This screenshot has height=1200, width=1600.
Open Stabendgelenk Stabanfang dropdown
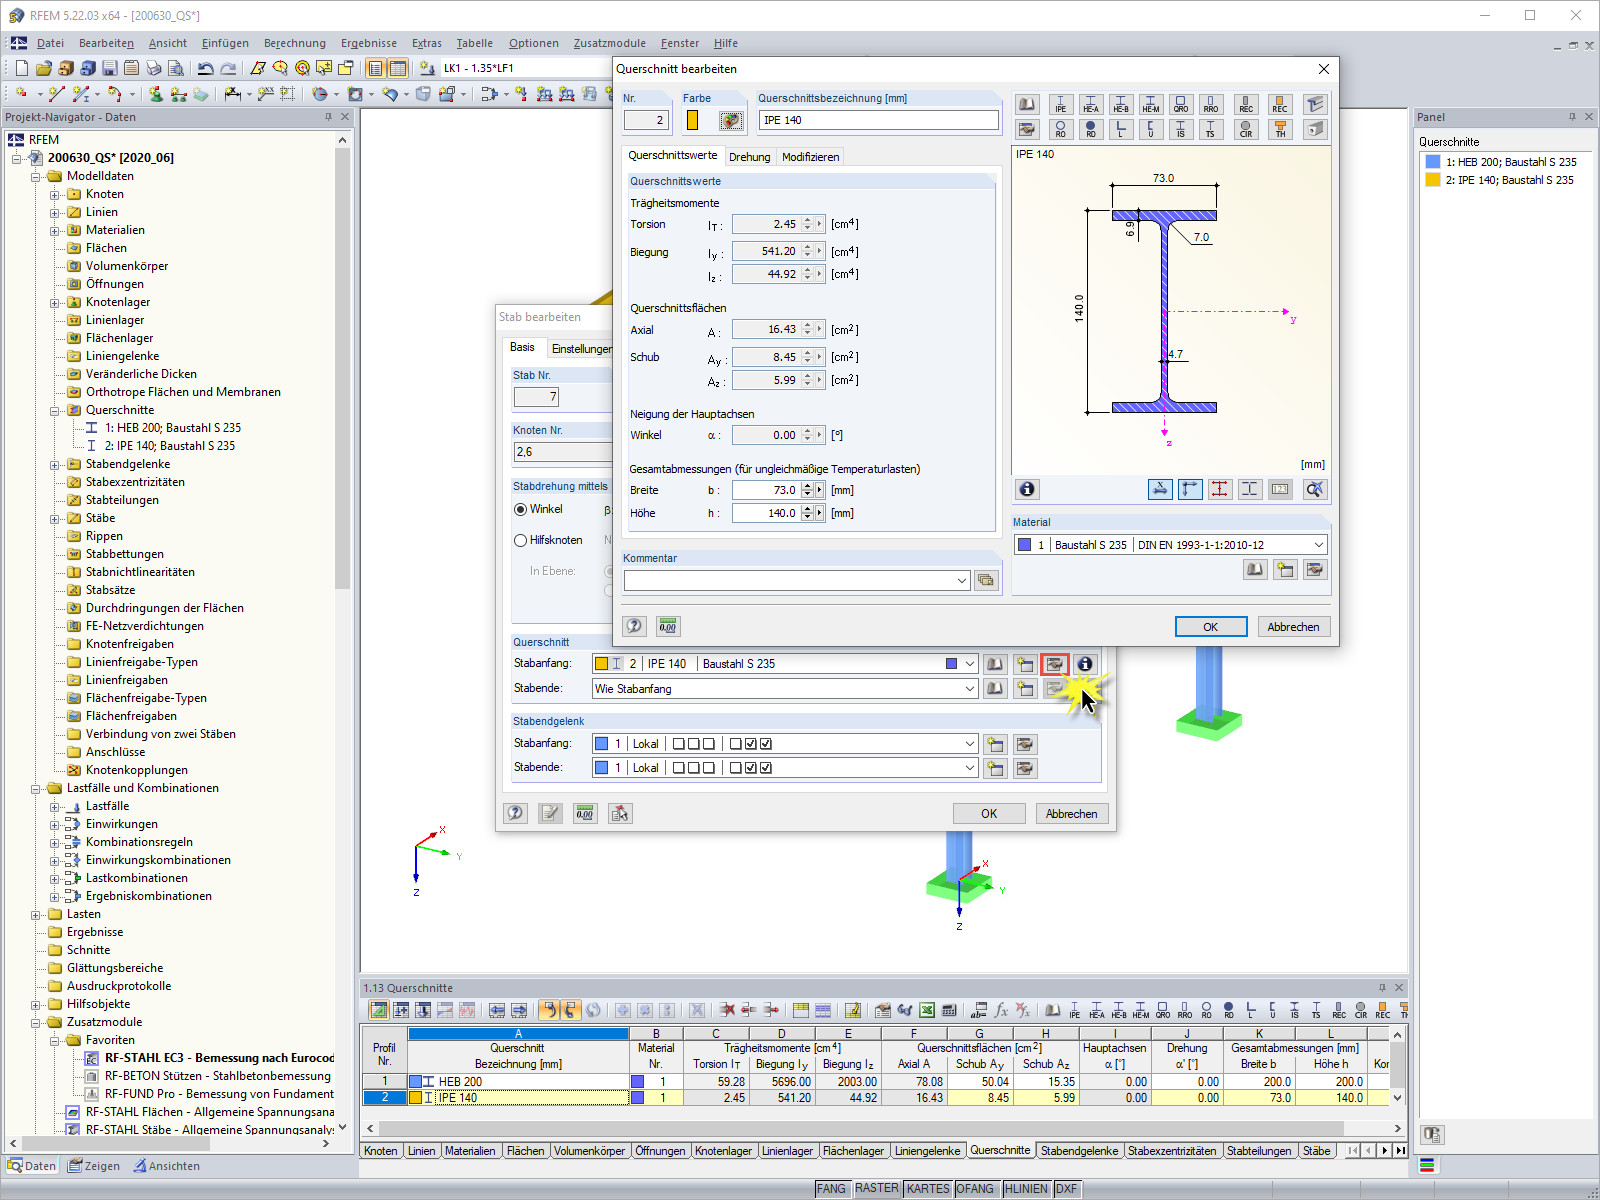pyautogui.click(x=970, y=744)
